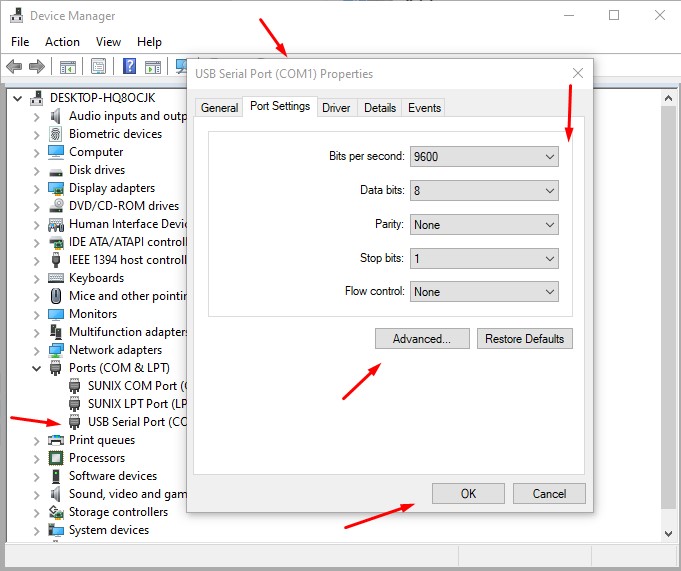This screenshot has height=571, width=681.
Task: Expand the Keyboards category
Action: [36, 278]
